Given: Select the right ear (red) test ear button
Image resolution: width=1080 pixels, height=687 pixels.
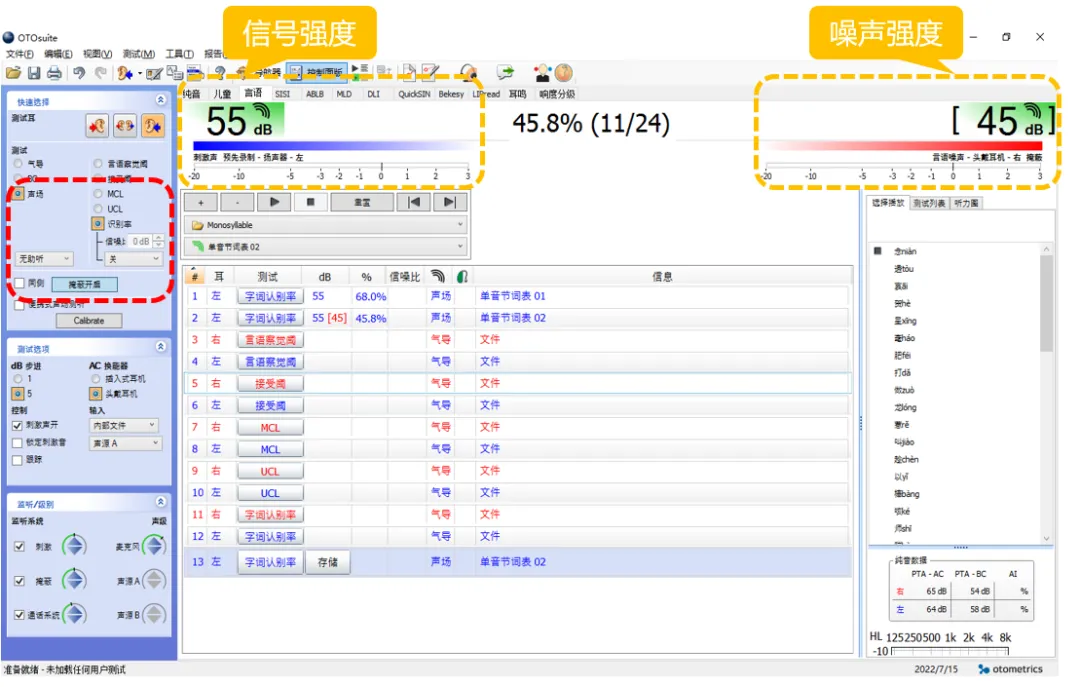Looking at the screenshot, I should pyautogui.click(x=97, y=126).
